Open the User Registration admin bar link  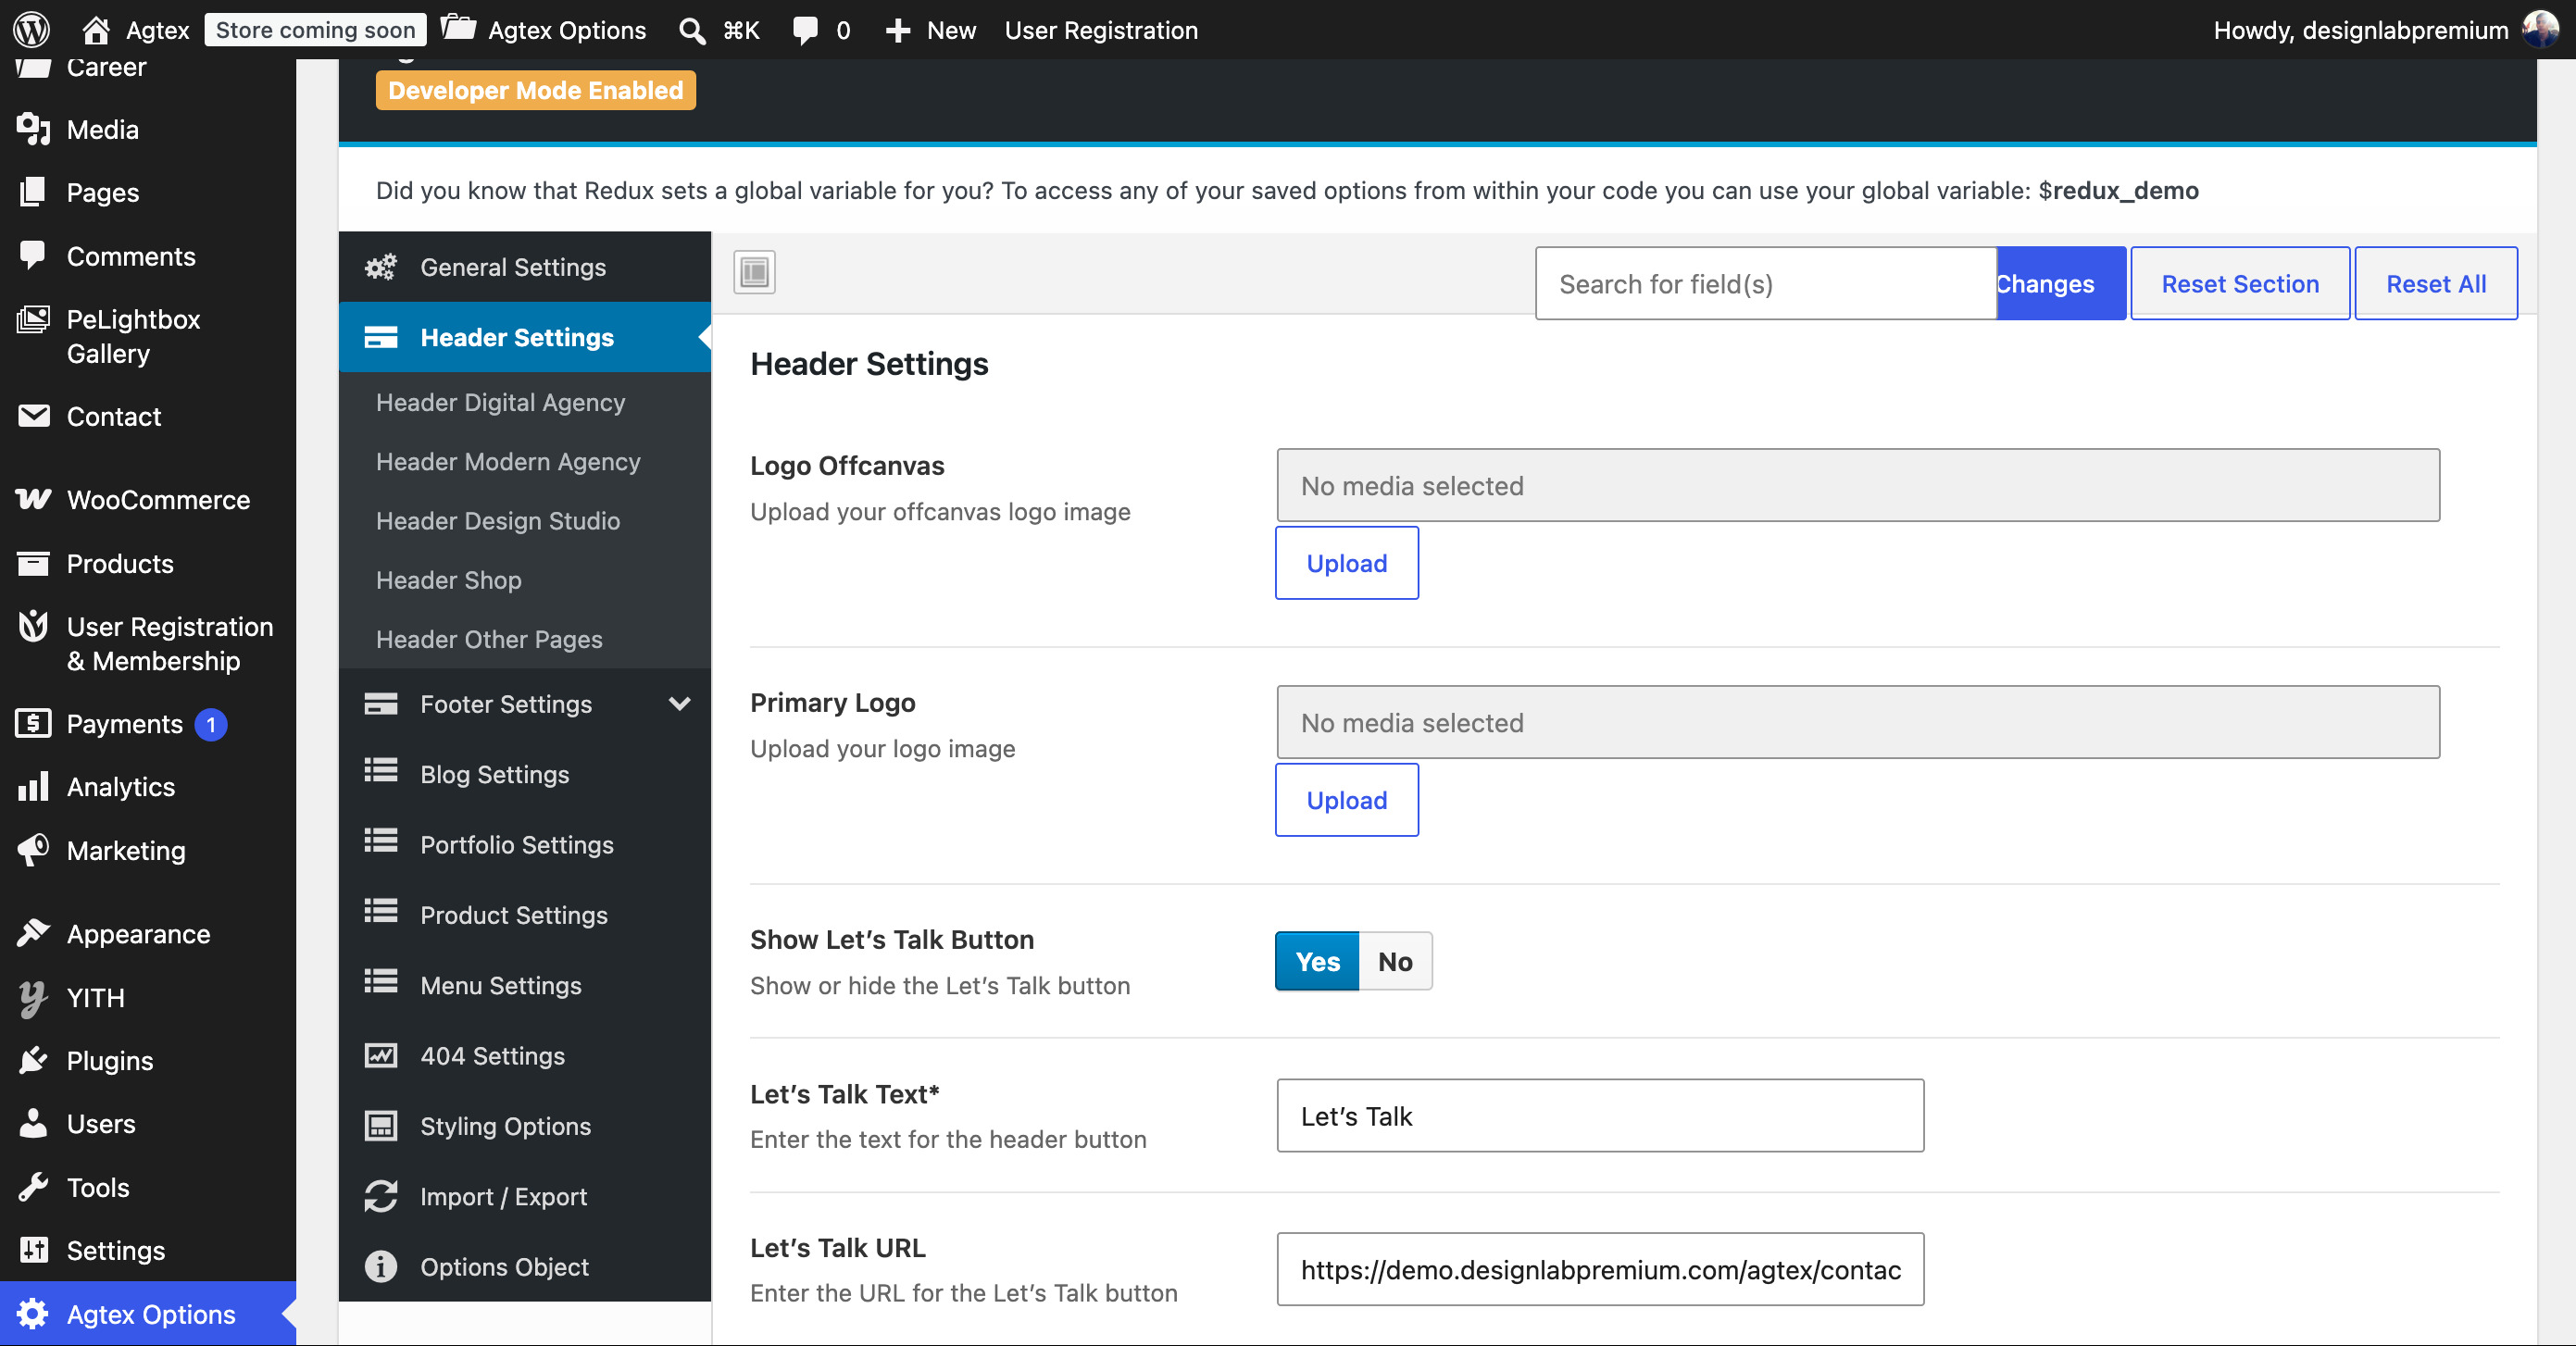pyautogui.click(x=1101, y=30)
